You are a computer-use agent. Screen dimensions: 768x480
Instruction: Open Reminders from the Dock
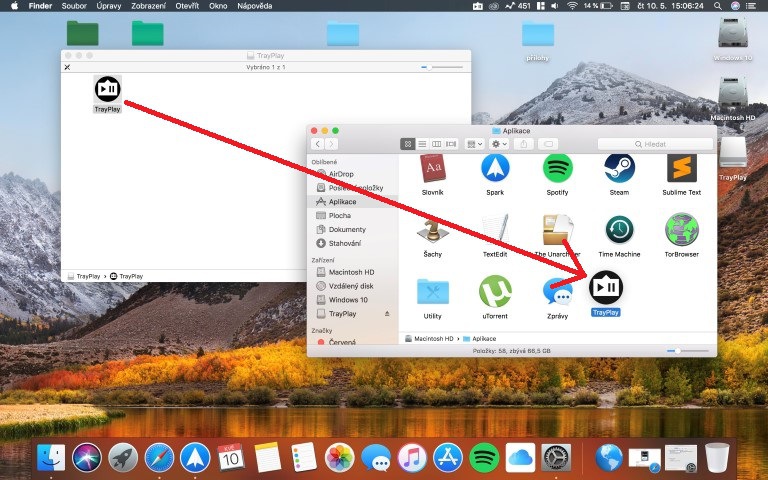(x=304, y=458)
